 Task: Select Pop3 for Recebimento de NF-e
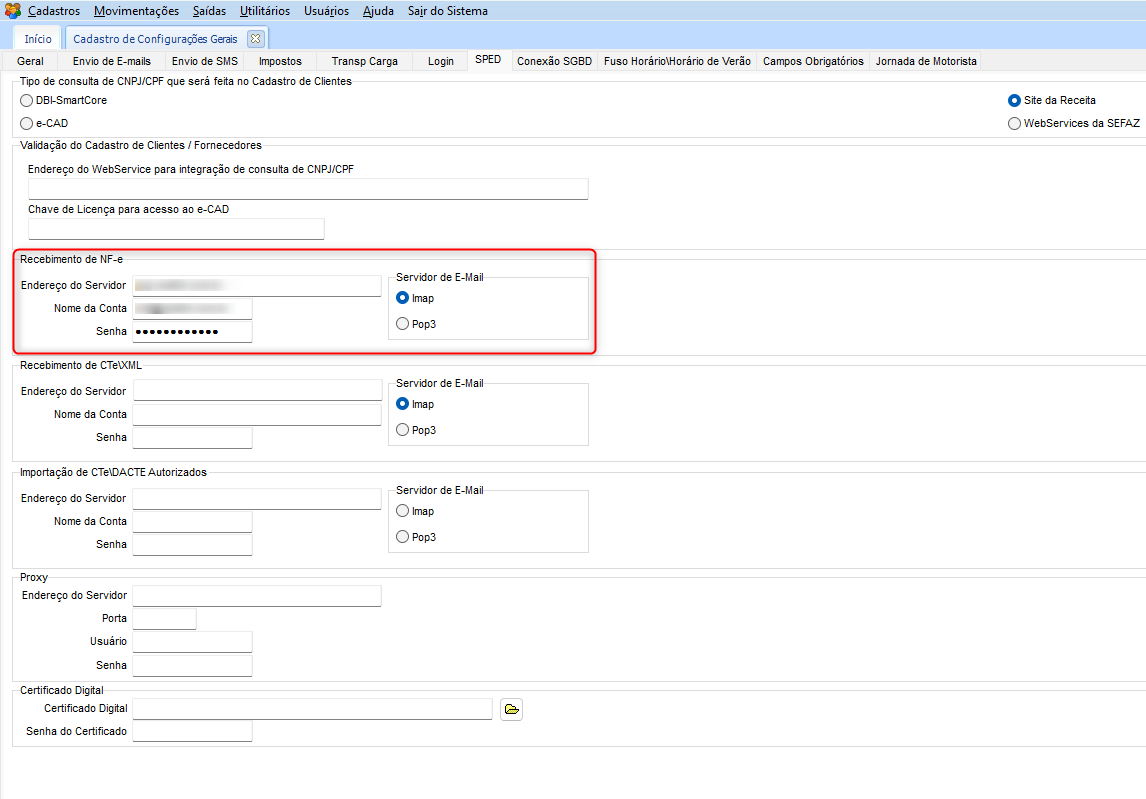click(403, 324)
